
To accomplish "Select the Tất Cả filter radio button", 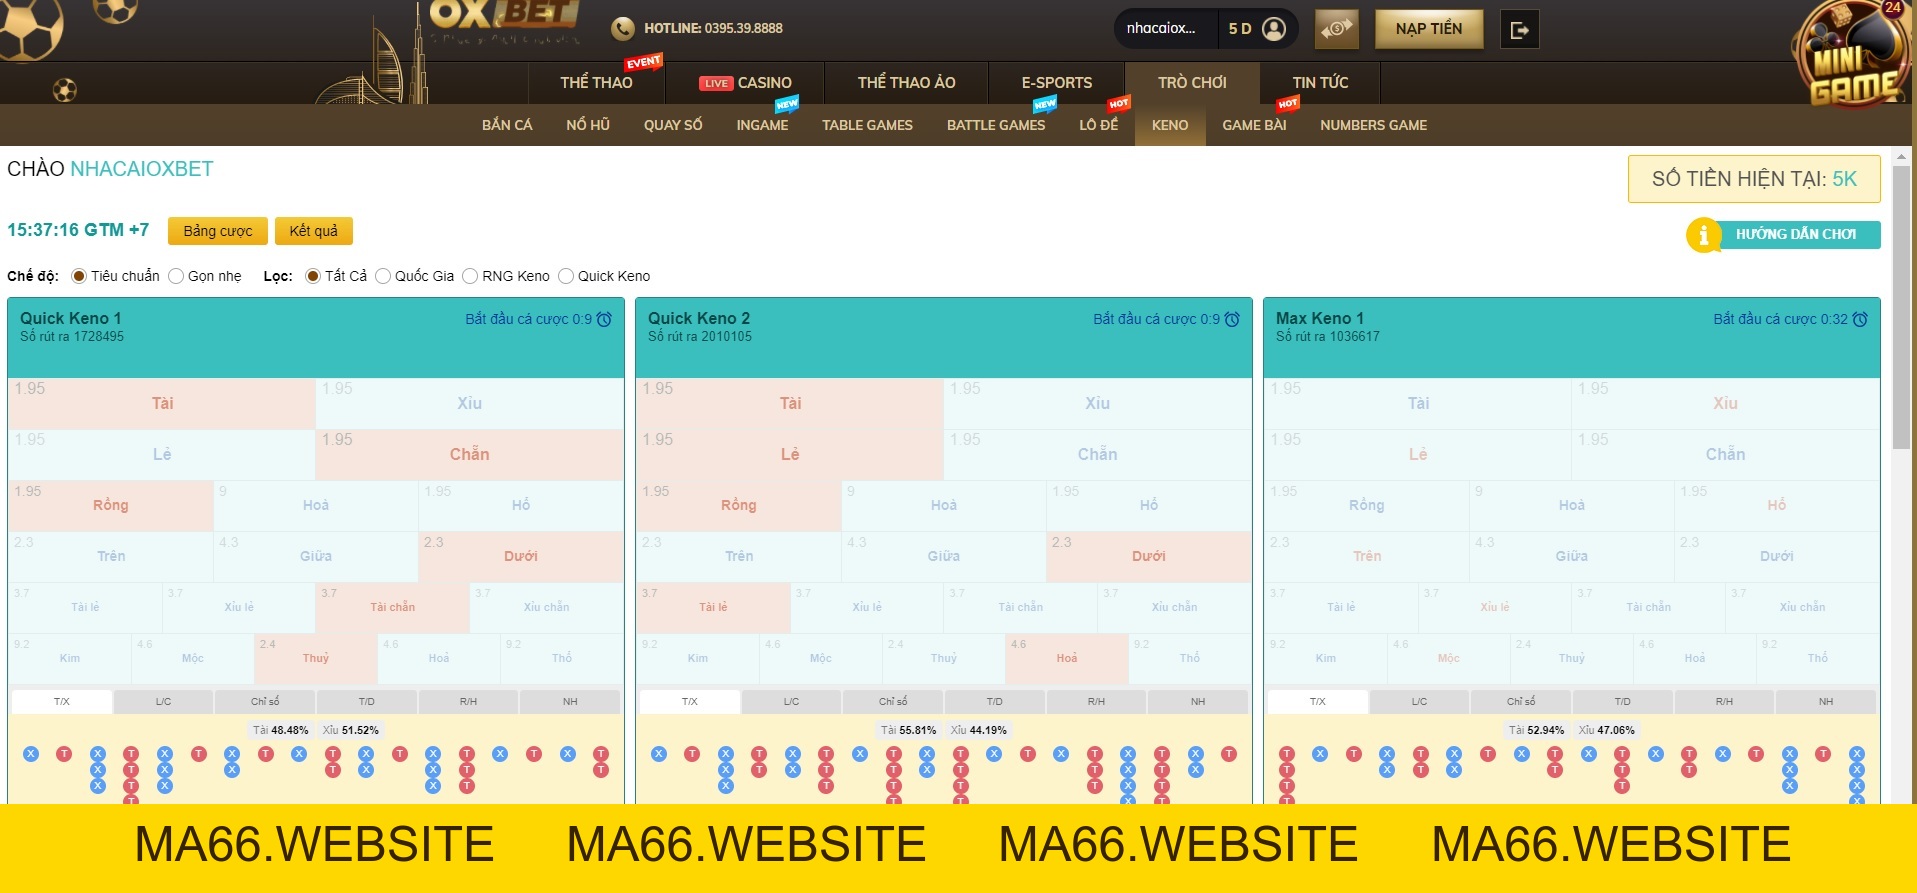I will point(313,276).
